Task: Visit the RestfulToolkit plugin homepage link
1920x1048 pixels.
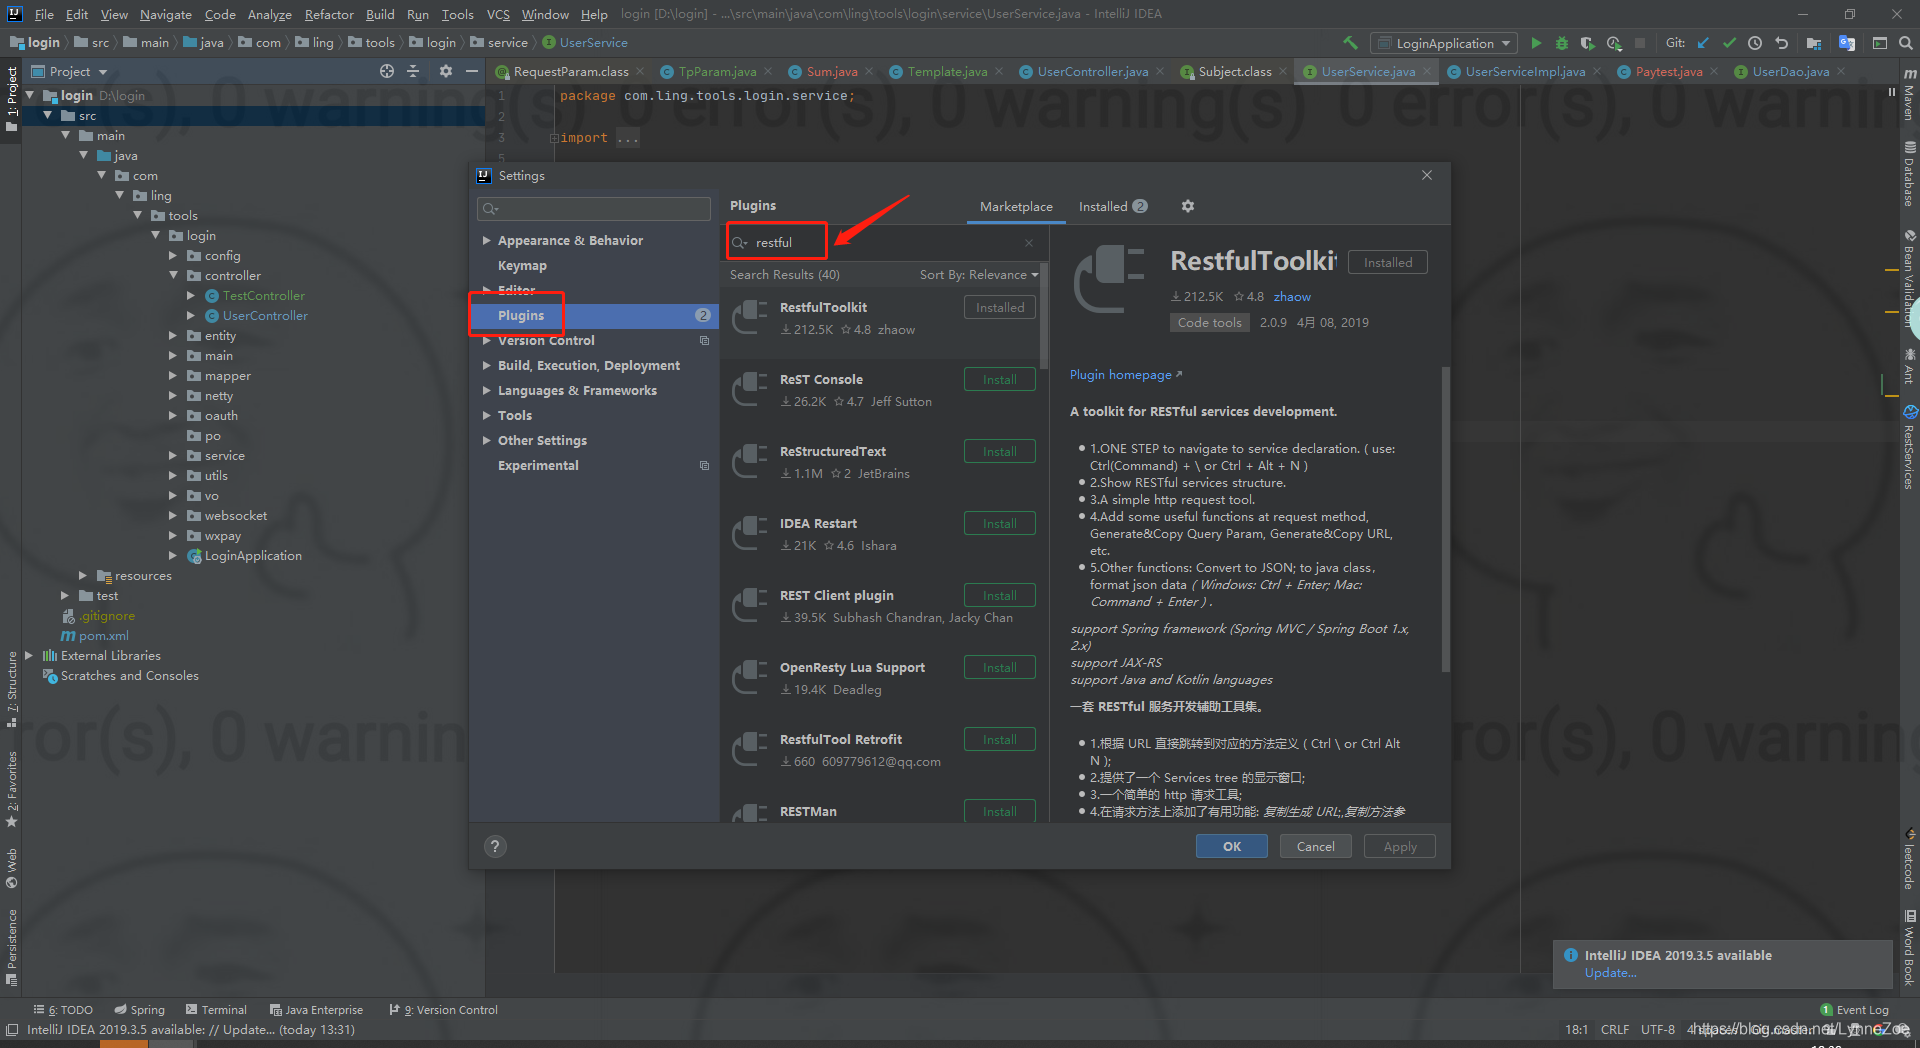Action: point(1120,374)
